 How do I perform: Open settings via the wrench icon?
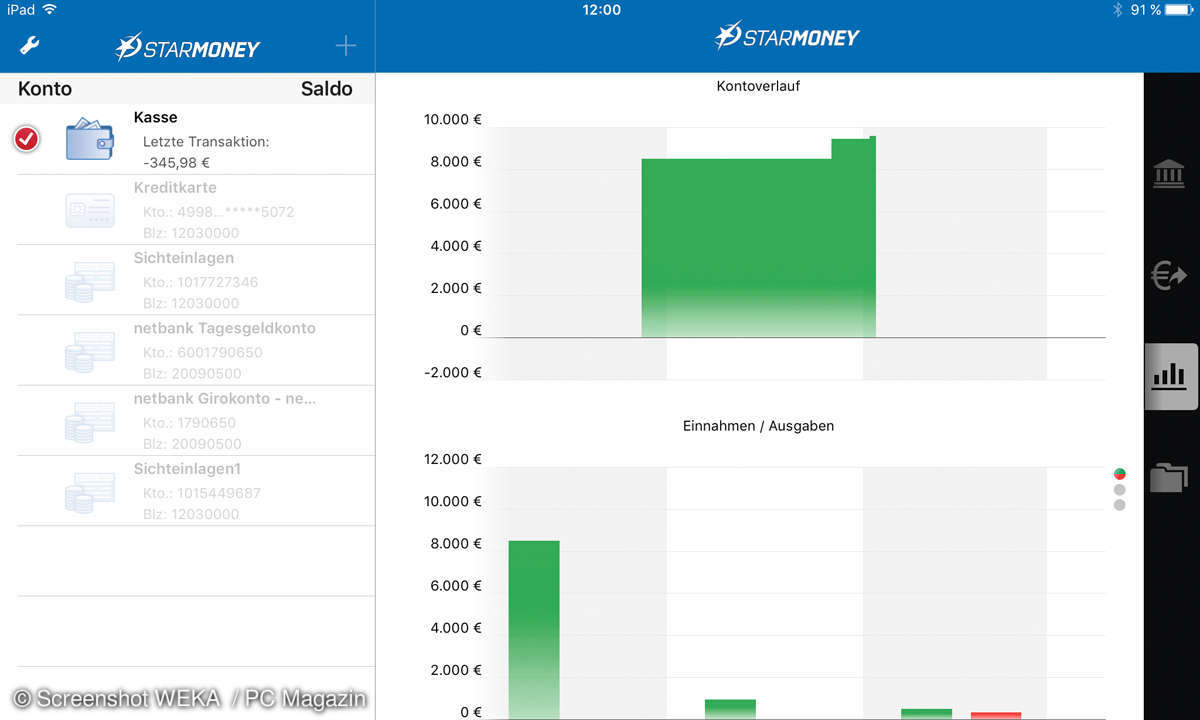(30, 45)
